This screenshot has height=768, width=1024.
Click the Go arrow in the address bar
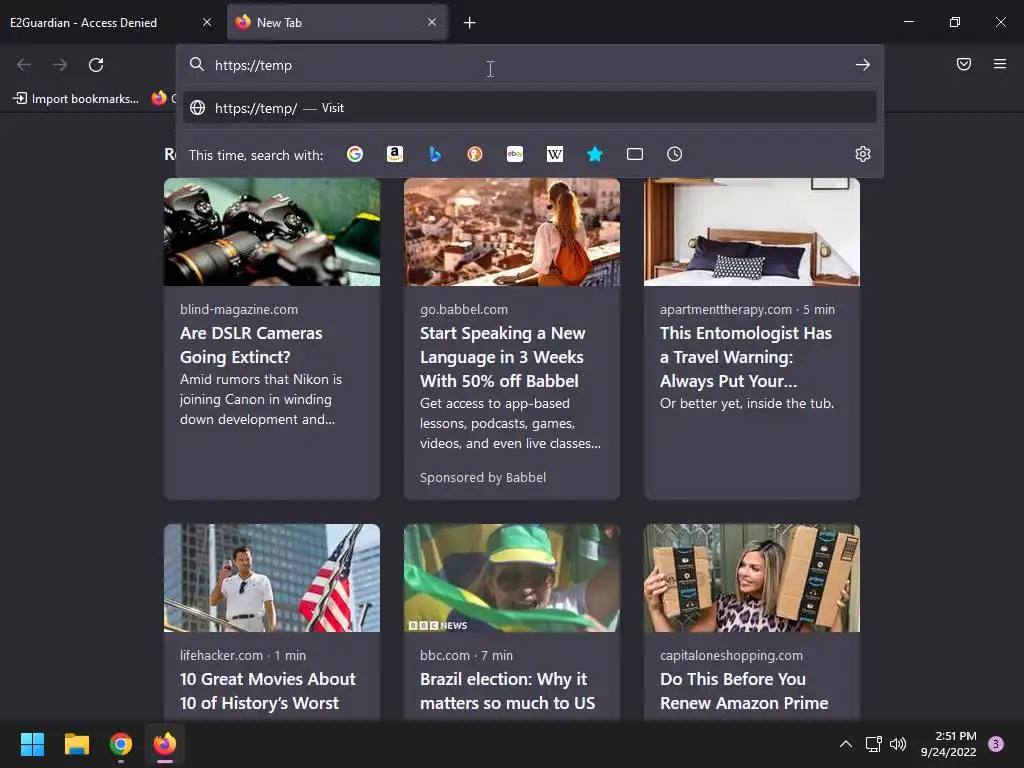(863, 65)
